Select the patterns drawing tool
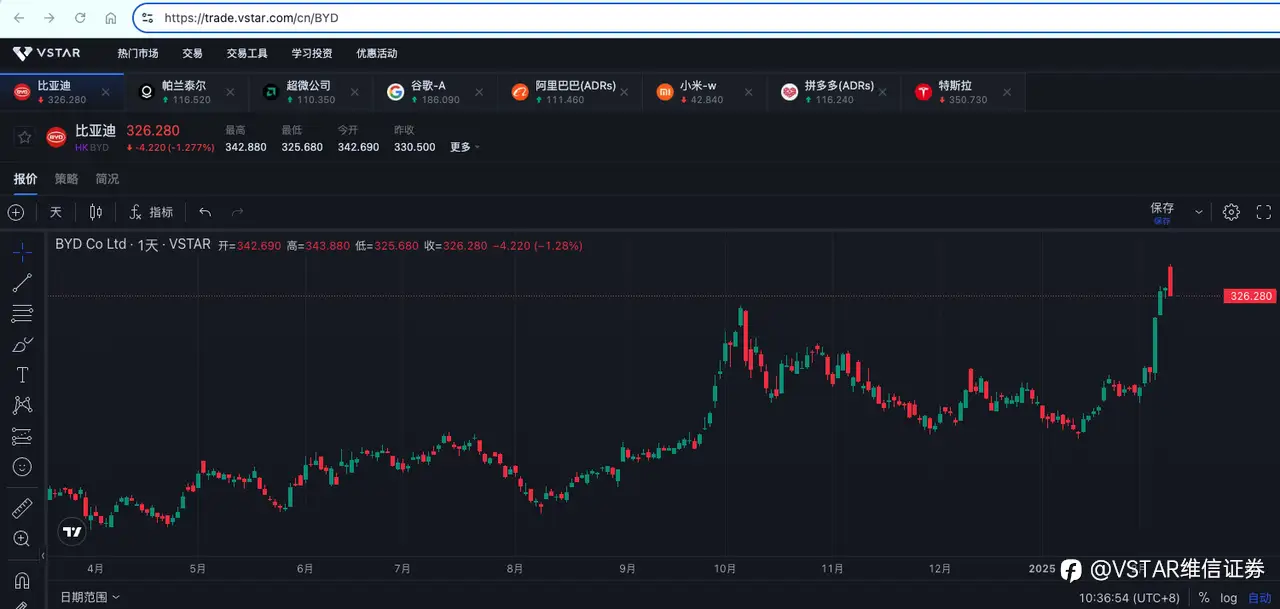 pyautogui.click(x=22, y=405)
